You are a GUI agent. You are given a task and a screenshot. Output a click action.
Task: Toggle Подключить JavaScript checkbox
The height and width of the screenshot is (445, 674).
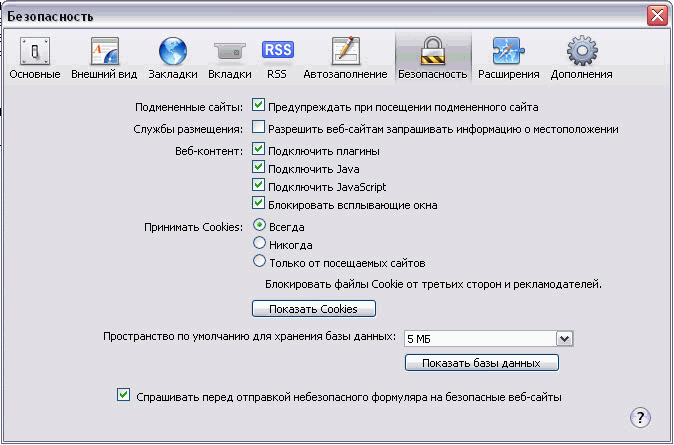[259, 186]
